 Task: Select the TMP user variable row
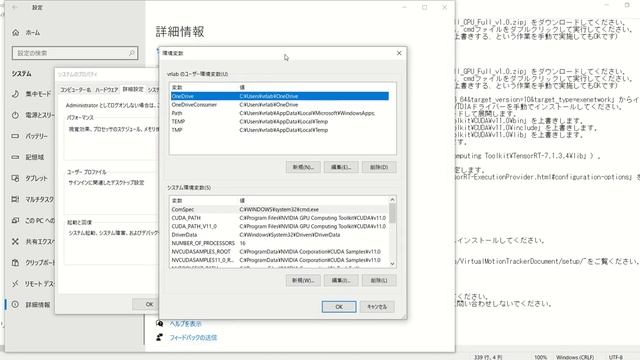(280, 130)
